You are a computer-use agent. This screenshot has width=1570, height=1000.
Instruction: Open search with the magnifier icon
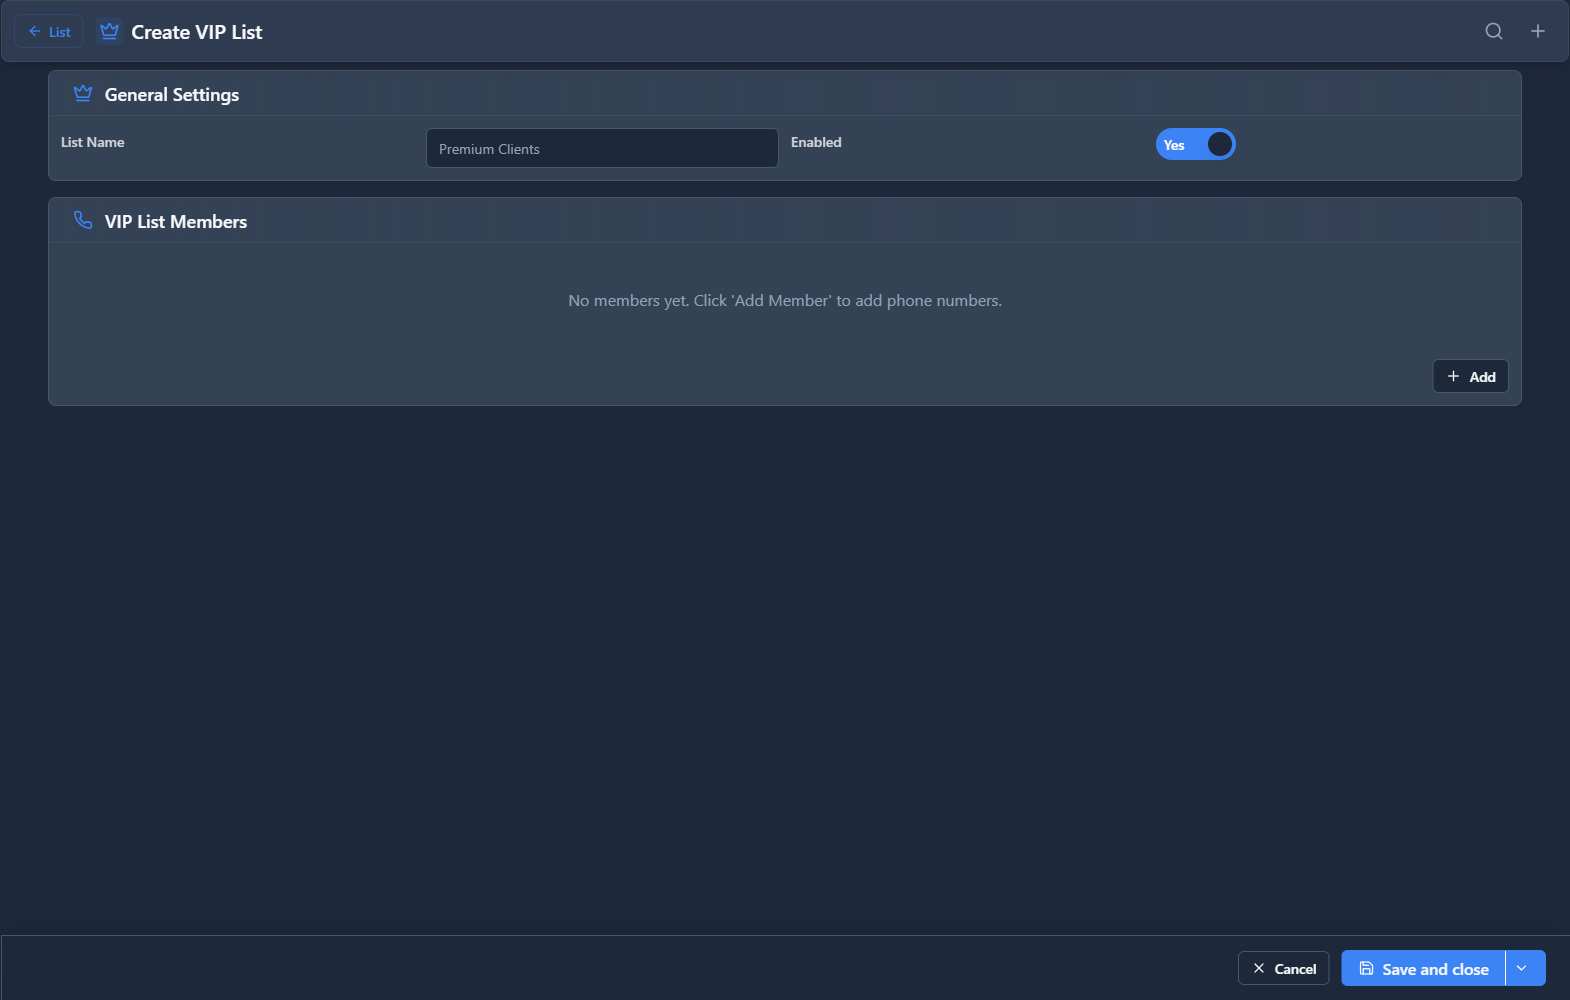1493,31
